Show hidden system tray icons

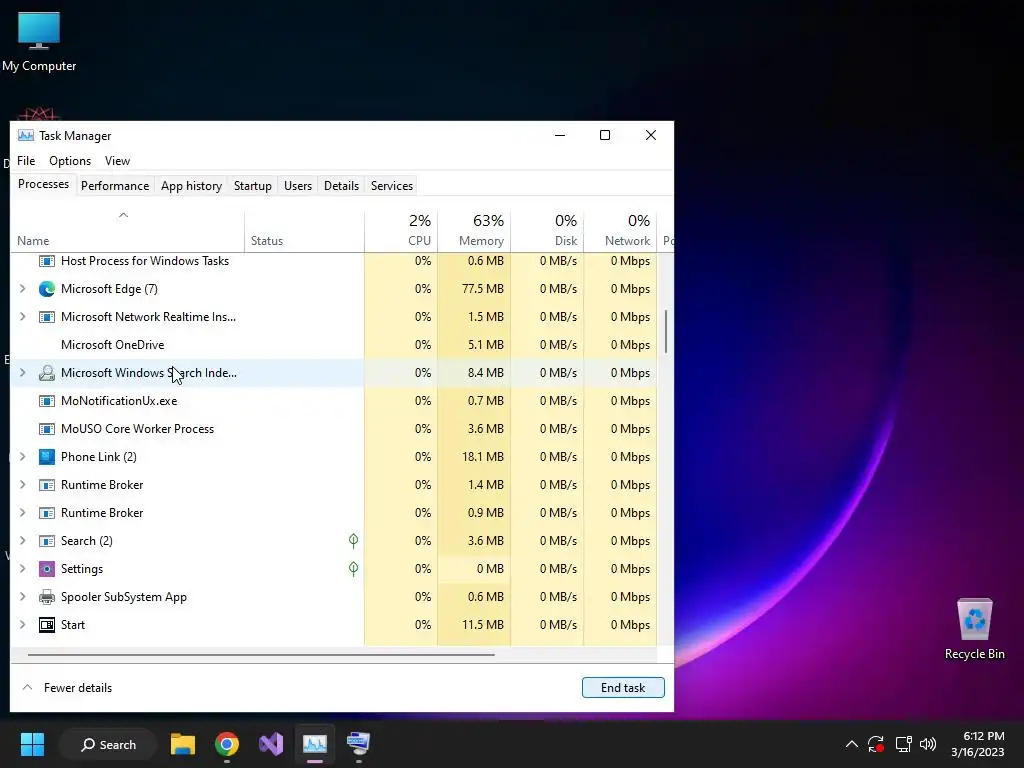click(852, 744)
